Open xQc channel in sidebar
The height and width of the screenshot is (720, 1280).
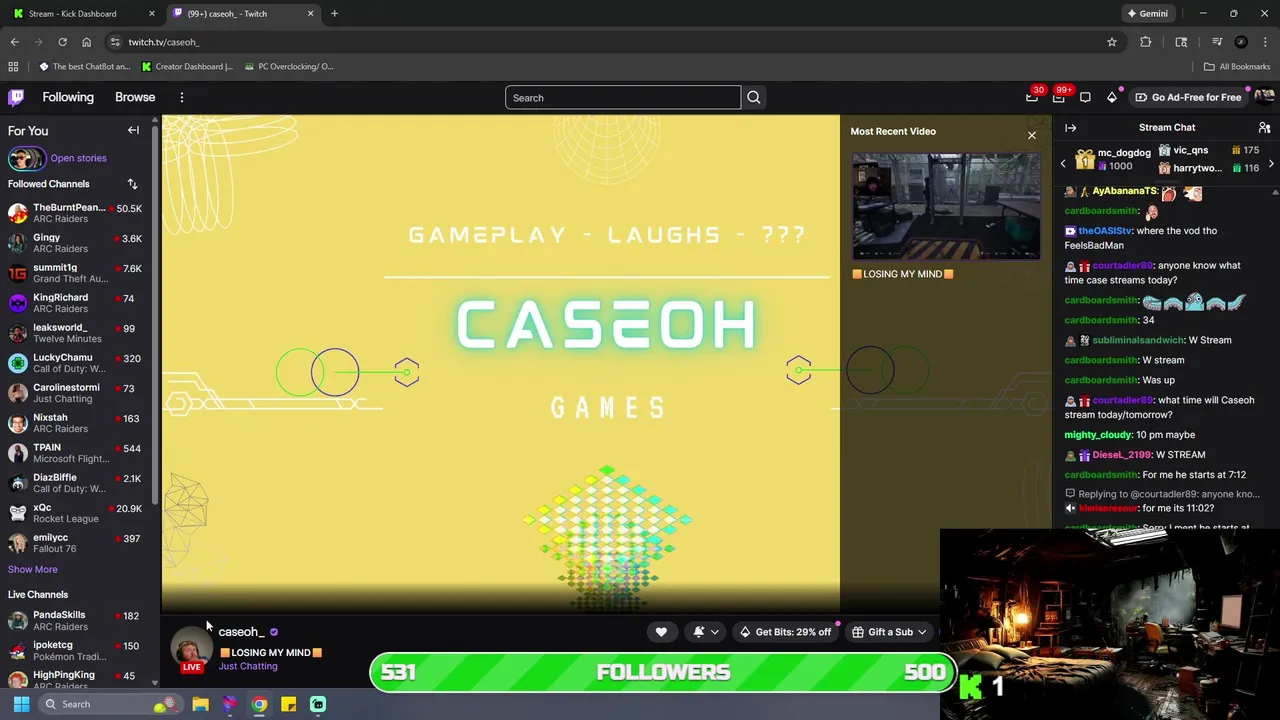[76, 513]
